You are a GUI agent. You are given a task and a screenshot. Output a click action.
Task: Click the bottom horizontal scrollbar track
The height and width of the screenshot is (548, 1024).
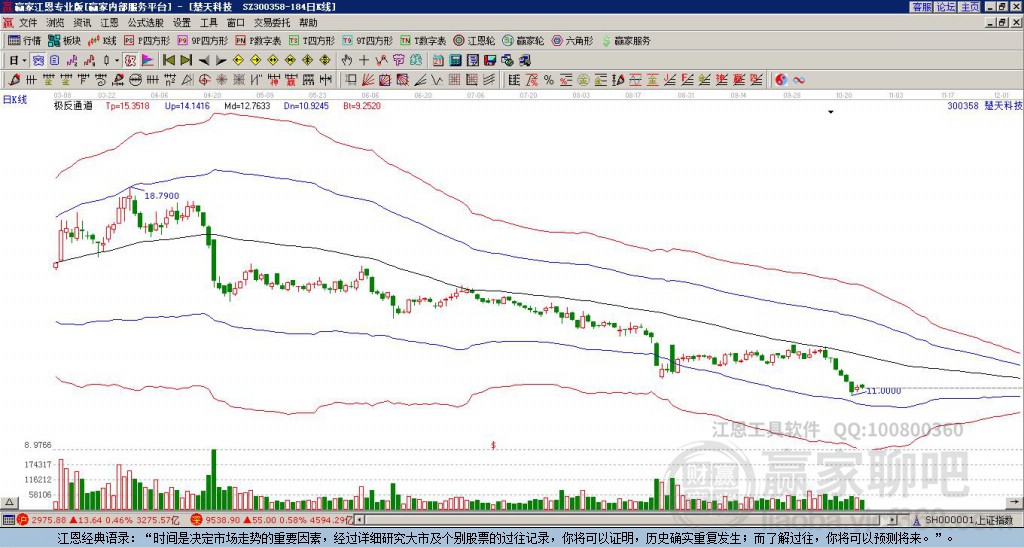(x=626, y=520)
